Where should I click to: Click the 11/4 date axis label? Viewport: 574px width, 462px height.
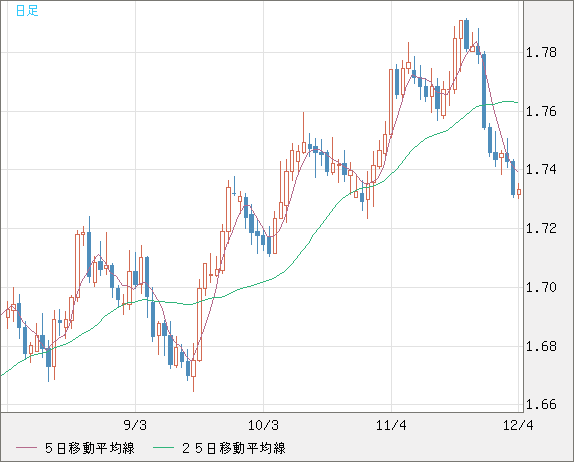click(391, 425)
